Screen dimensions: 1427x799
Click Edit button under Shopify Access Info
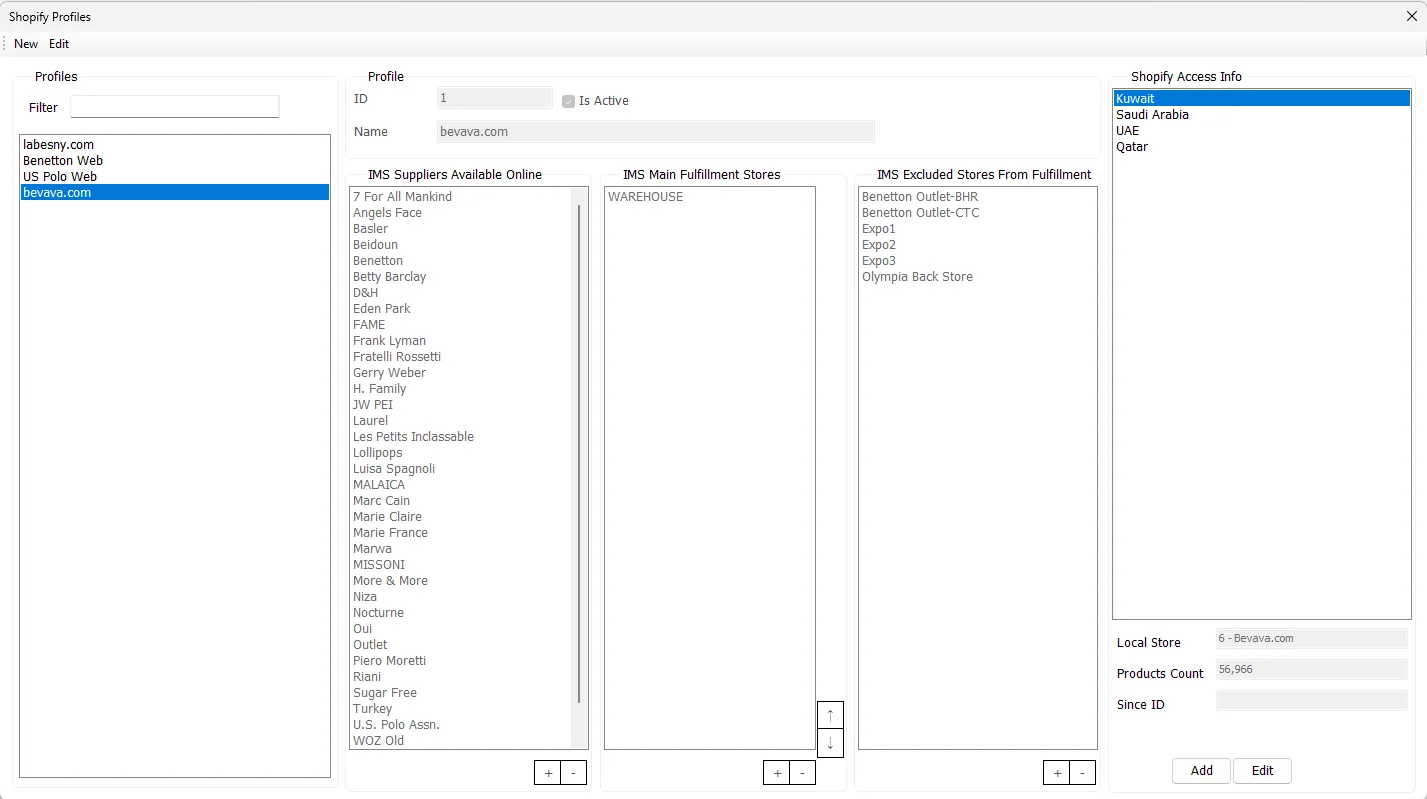(x=1263, y=771)
